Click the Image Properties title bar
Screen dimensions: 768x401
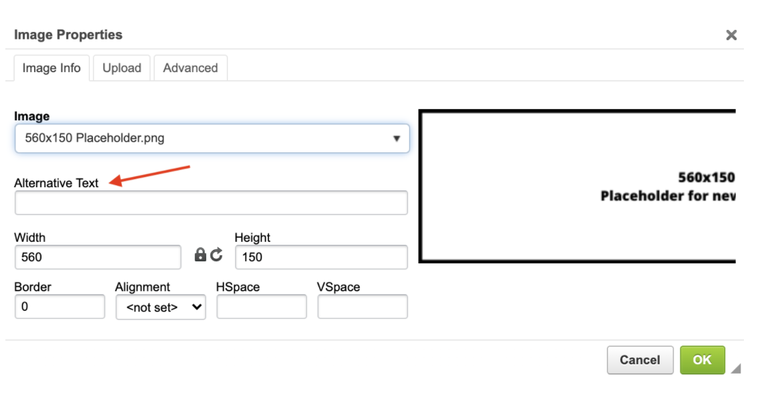300,35
